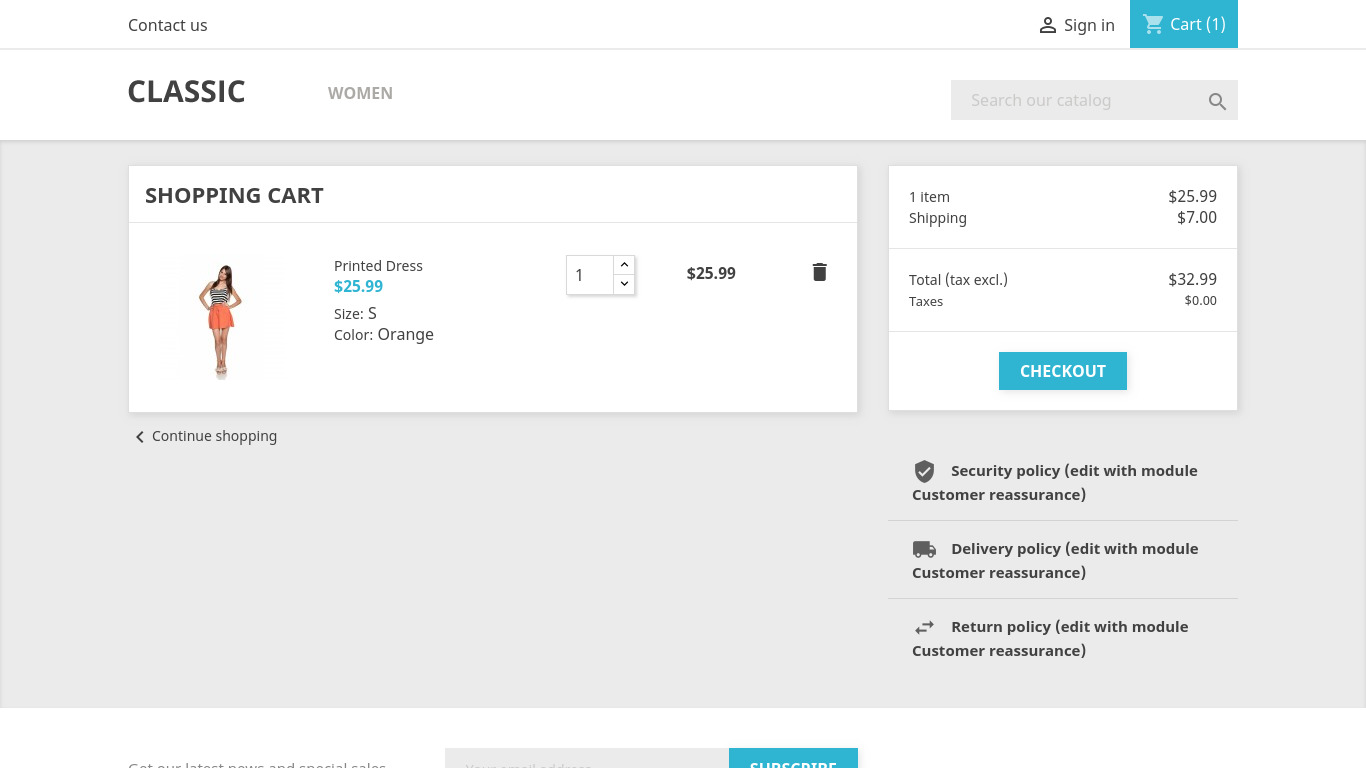
Task: Focus the quantity input field
Action: coord(590,275)
